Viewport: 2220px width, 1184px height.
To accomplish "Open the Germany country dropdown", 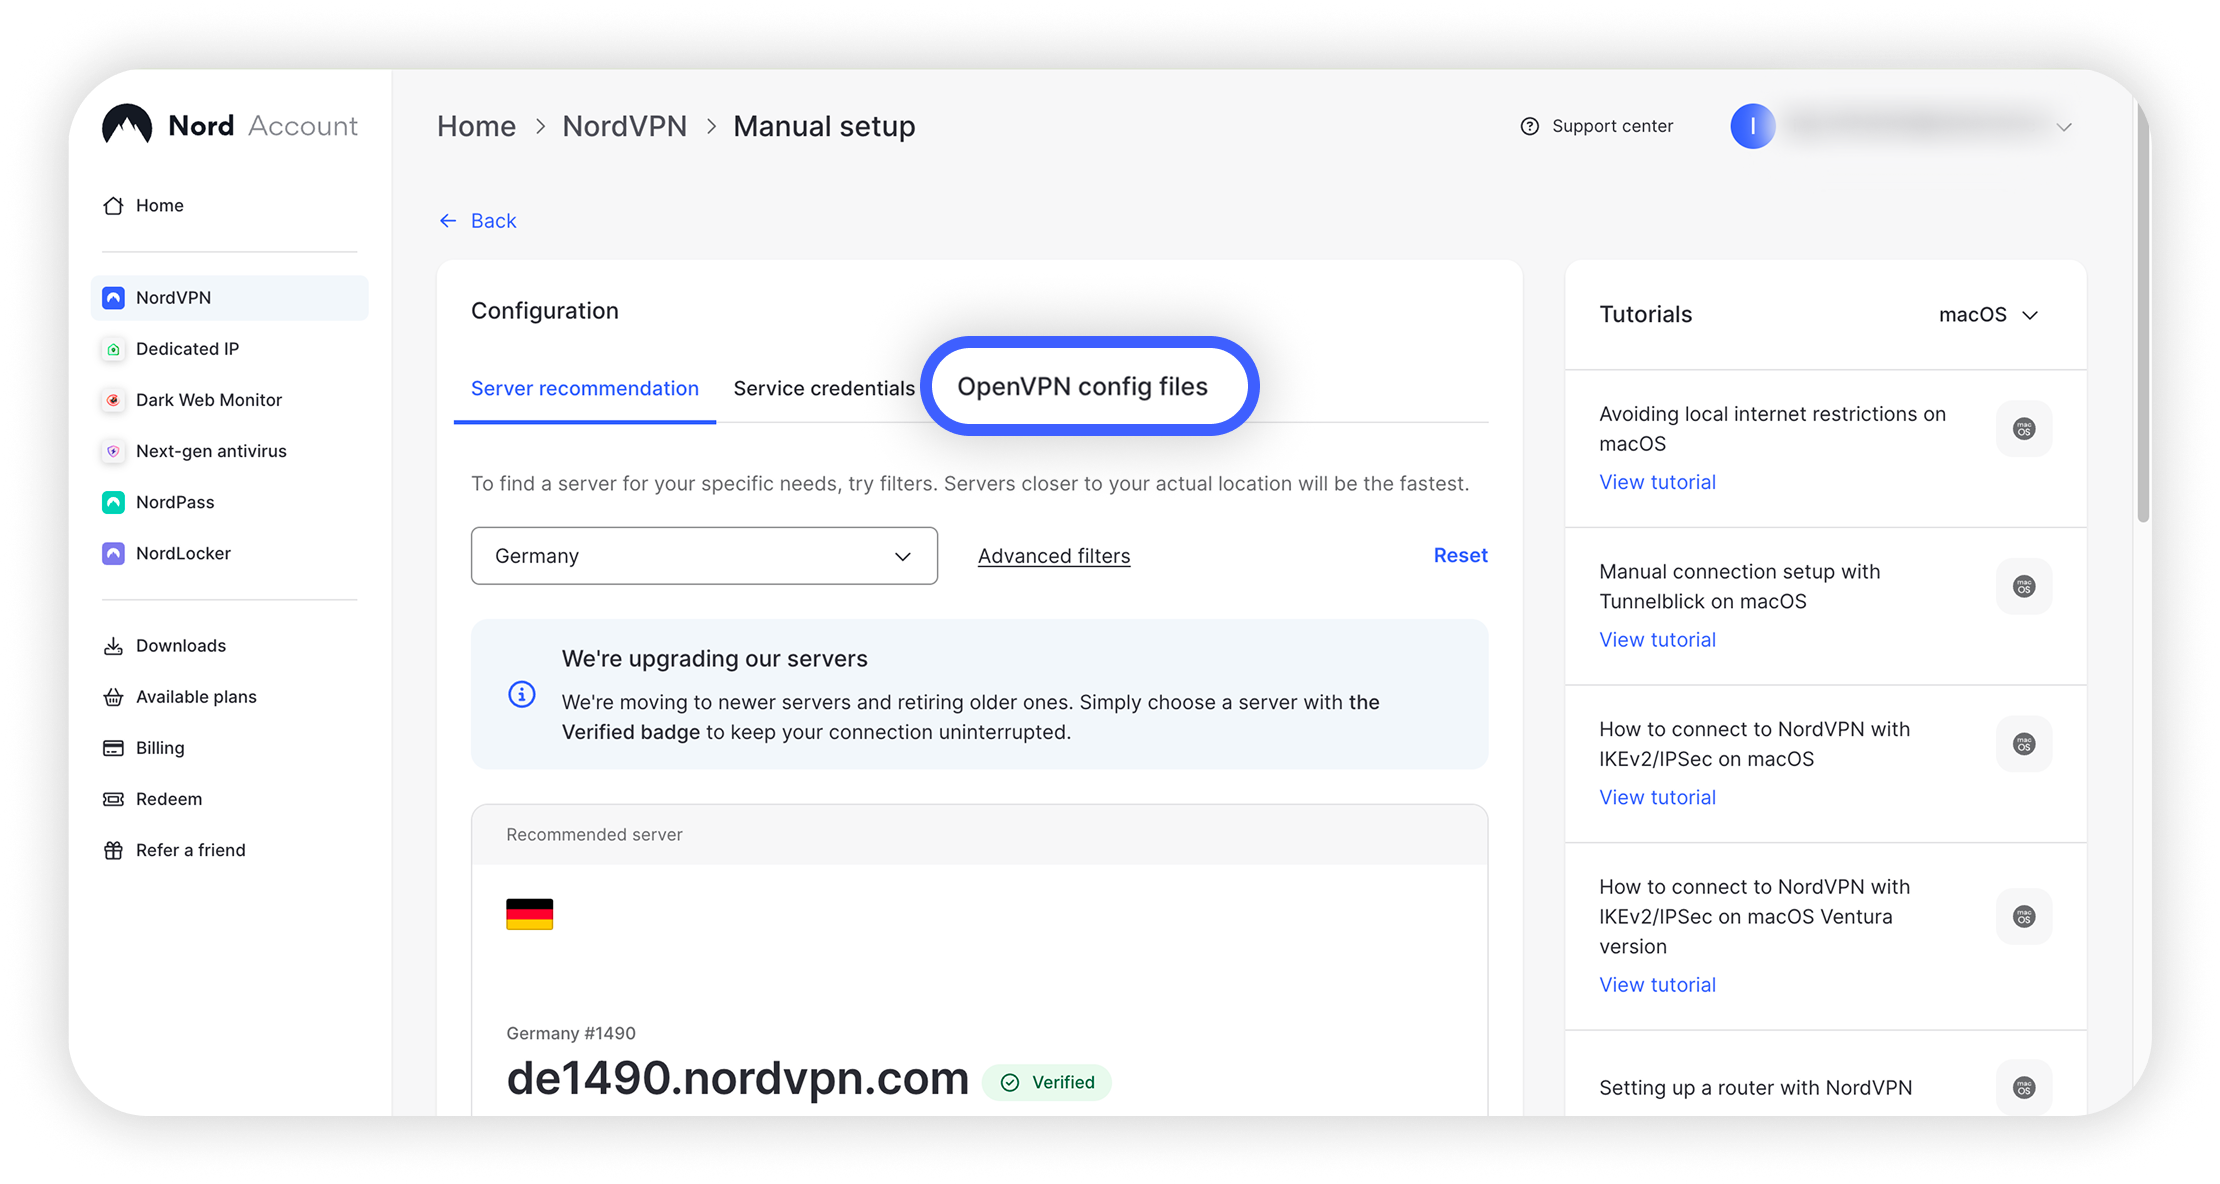I will coord(704,556).
